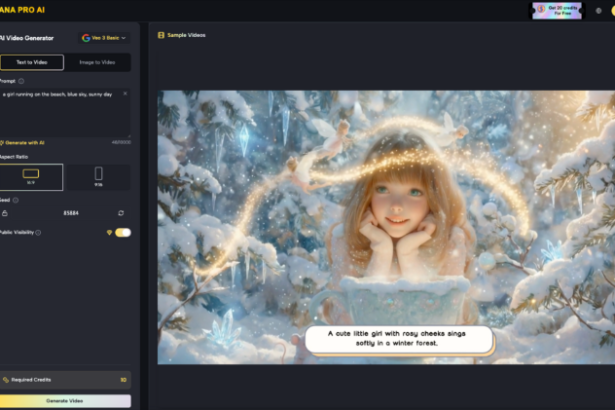Clear the prompt with the X icon

tap(125, 93)
